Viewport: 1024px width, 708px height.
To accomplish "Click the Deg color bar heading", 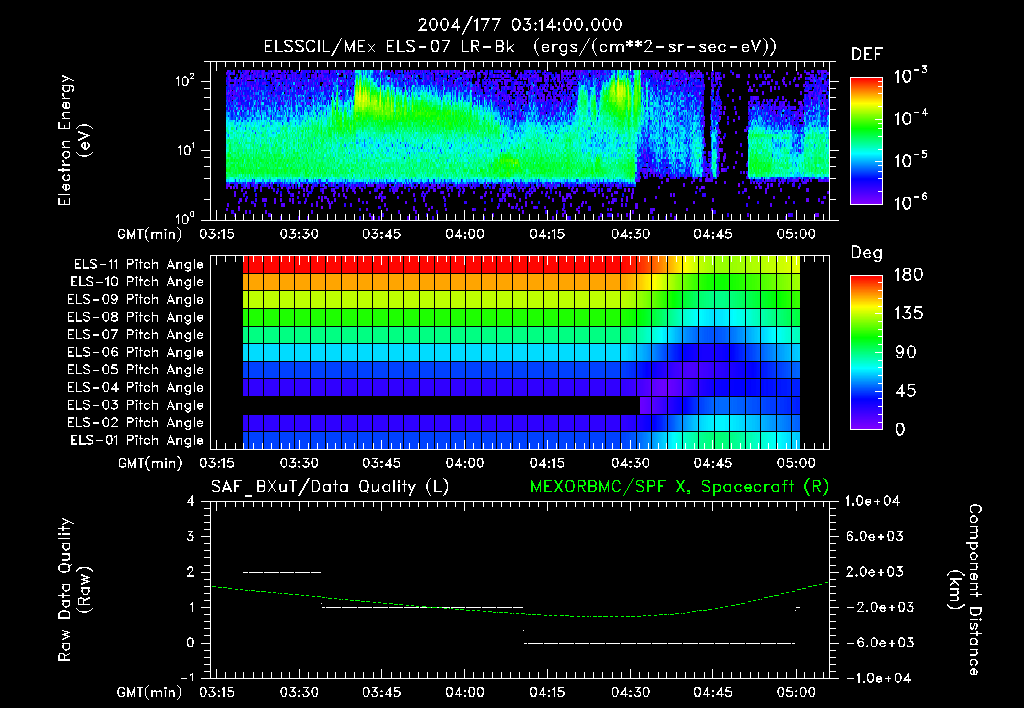I will [x=866, y=253].
